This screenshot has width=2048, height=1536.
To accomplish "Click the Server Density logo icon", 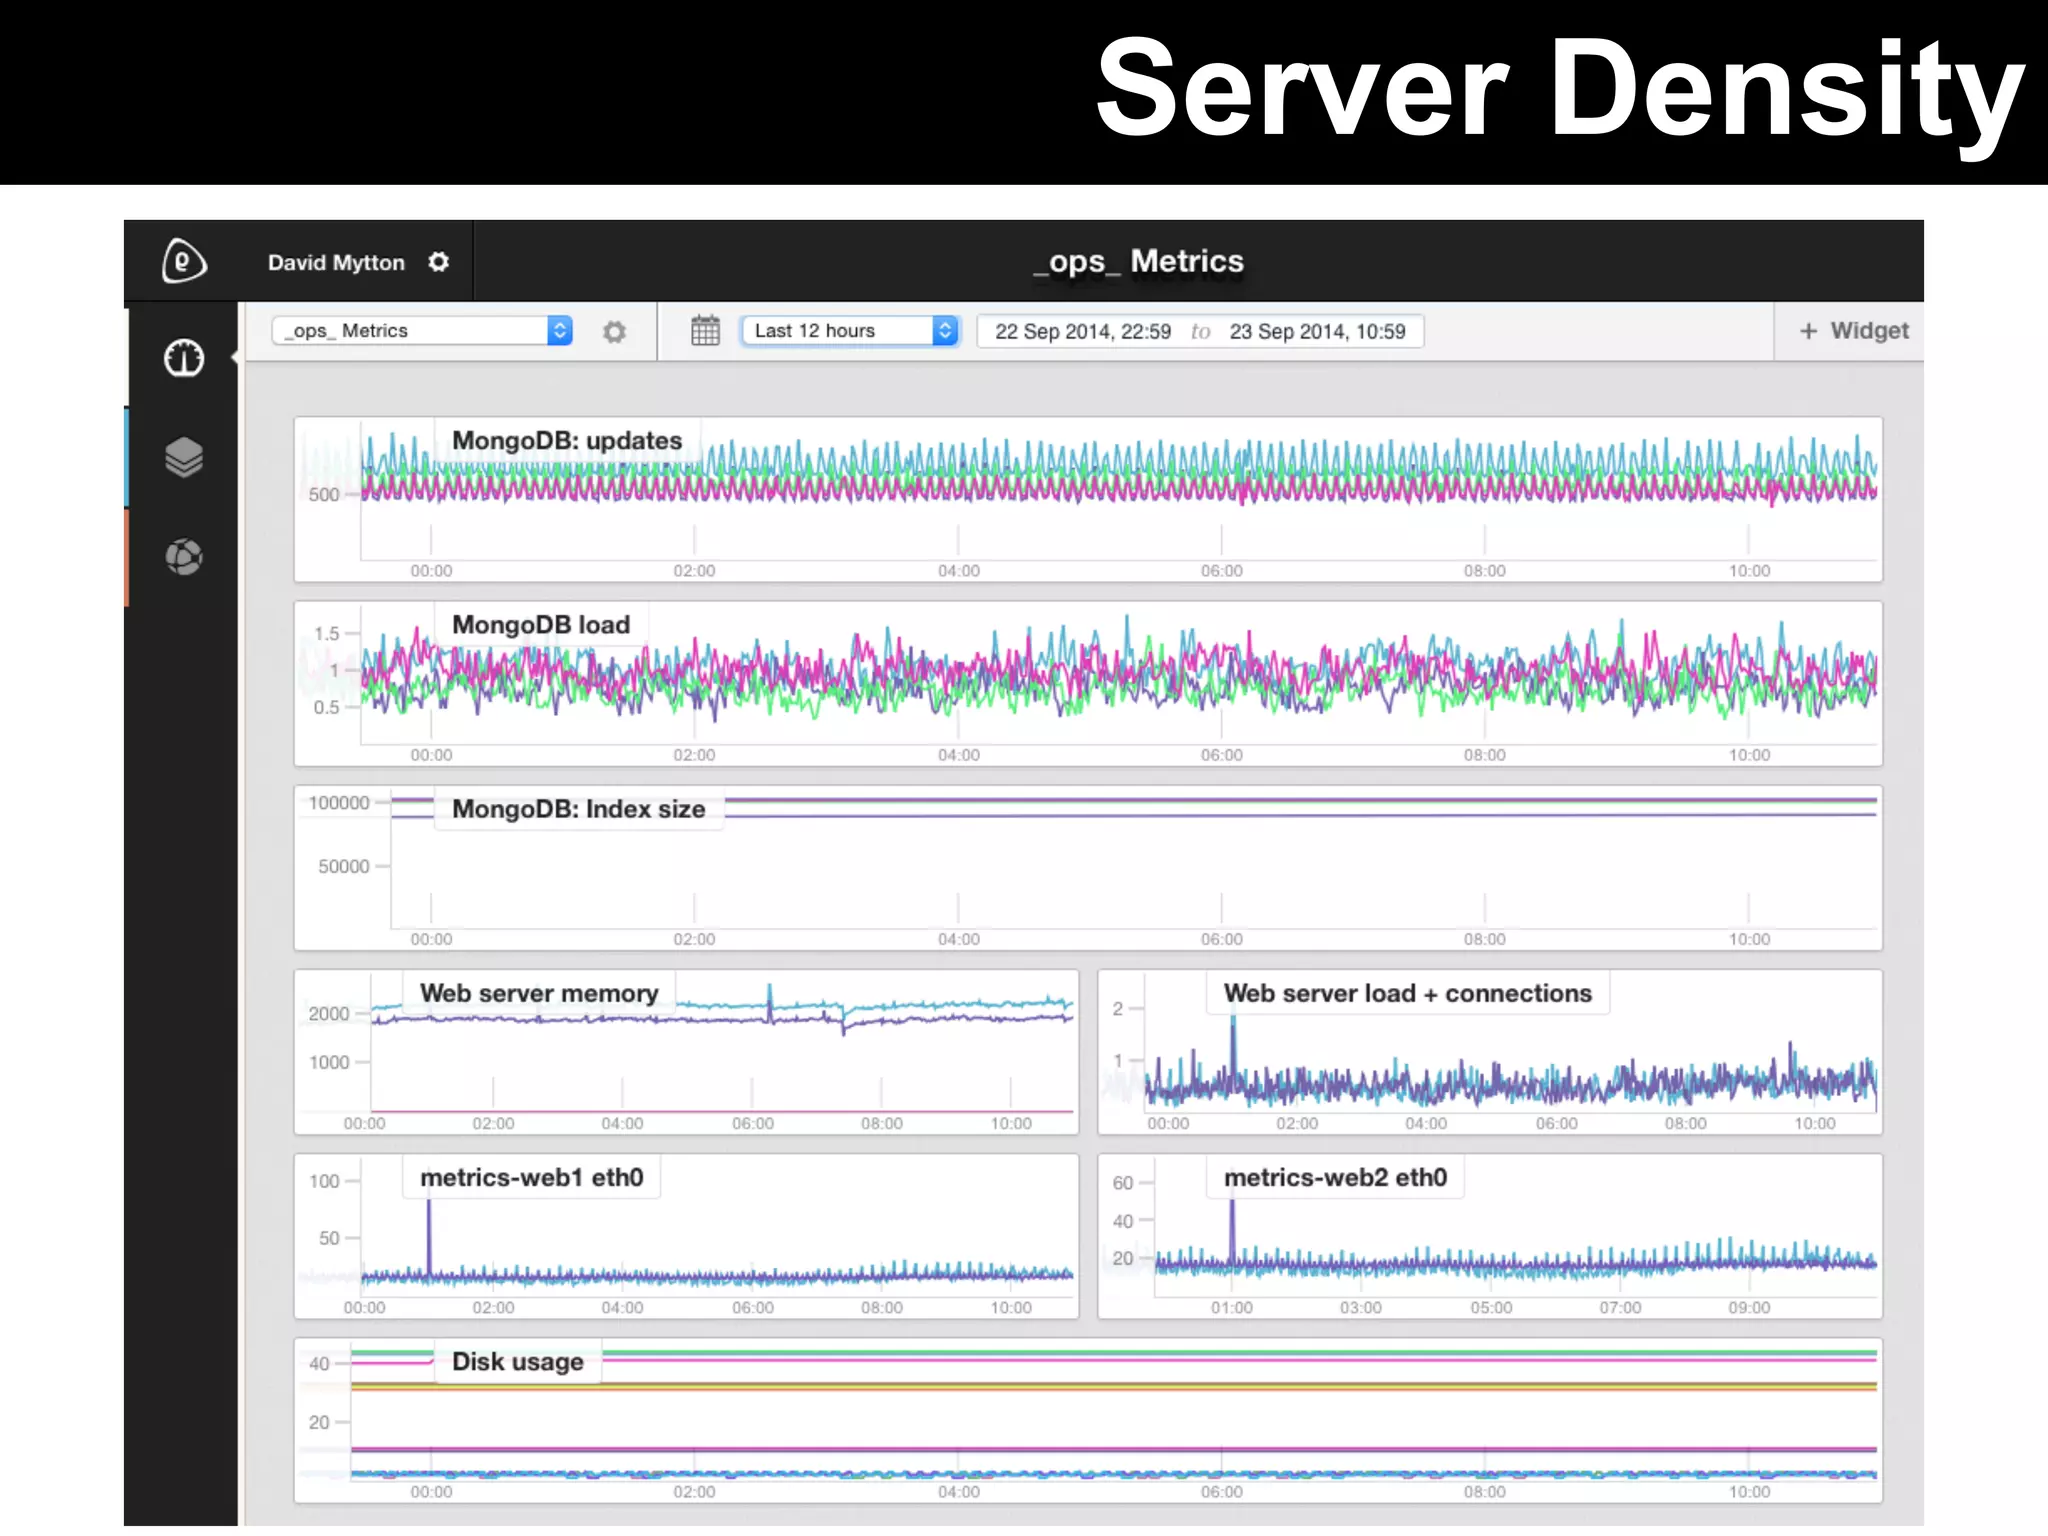I will click(184, 262).
